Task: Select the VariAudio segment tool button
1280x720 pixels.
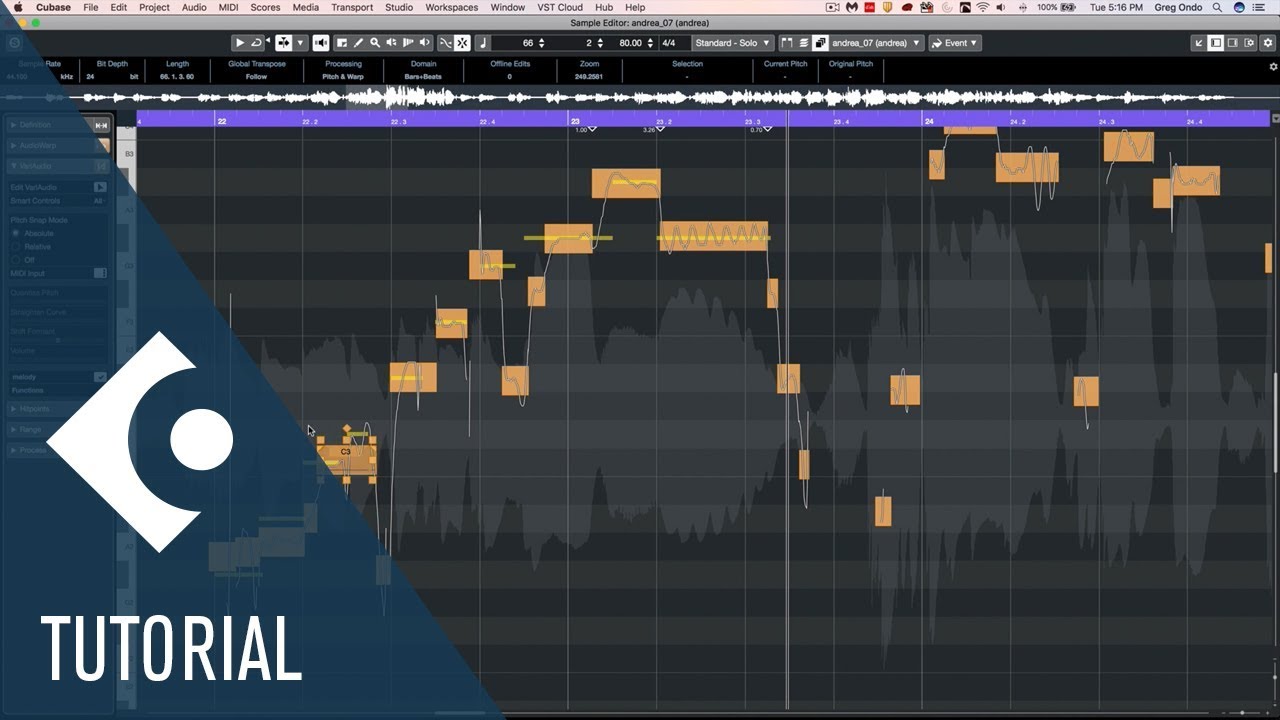Action: 284,43
